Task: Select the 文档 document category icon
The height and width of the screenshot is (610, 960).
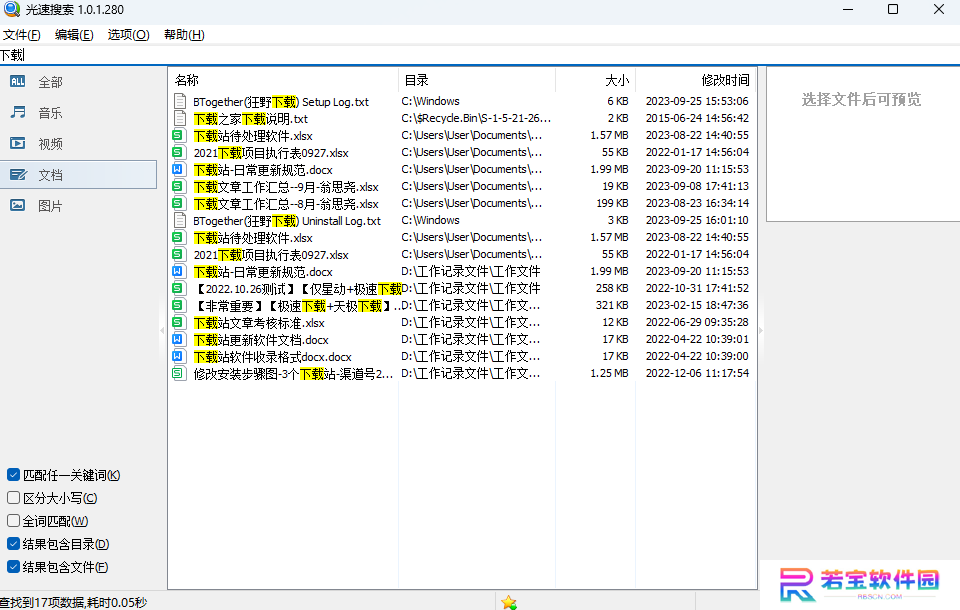Action: pos(18,175)
